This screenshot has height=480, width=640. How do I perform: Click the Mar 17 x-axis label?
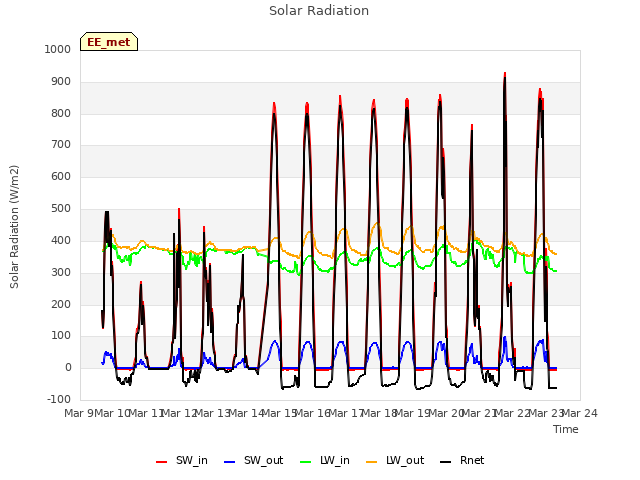tap(346, 413)
